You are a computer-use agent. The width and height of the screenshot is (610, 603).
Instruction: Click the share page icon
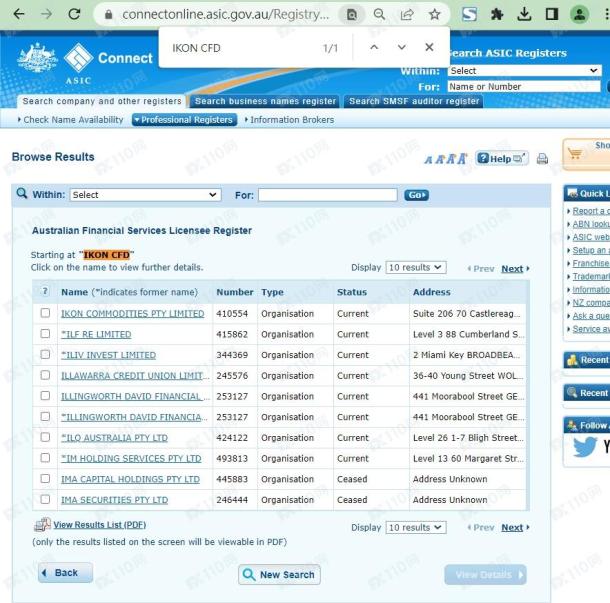408,15
